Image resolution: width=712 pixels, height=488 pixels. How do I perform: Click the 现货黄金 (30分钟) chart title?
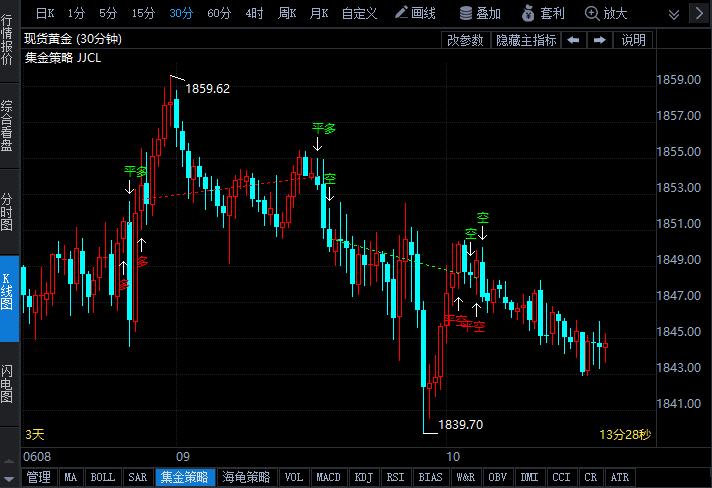pyautogui.click(x=73, y=39)
